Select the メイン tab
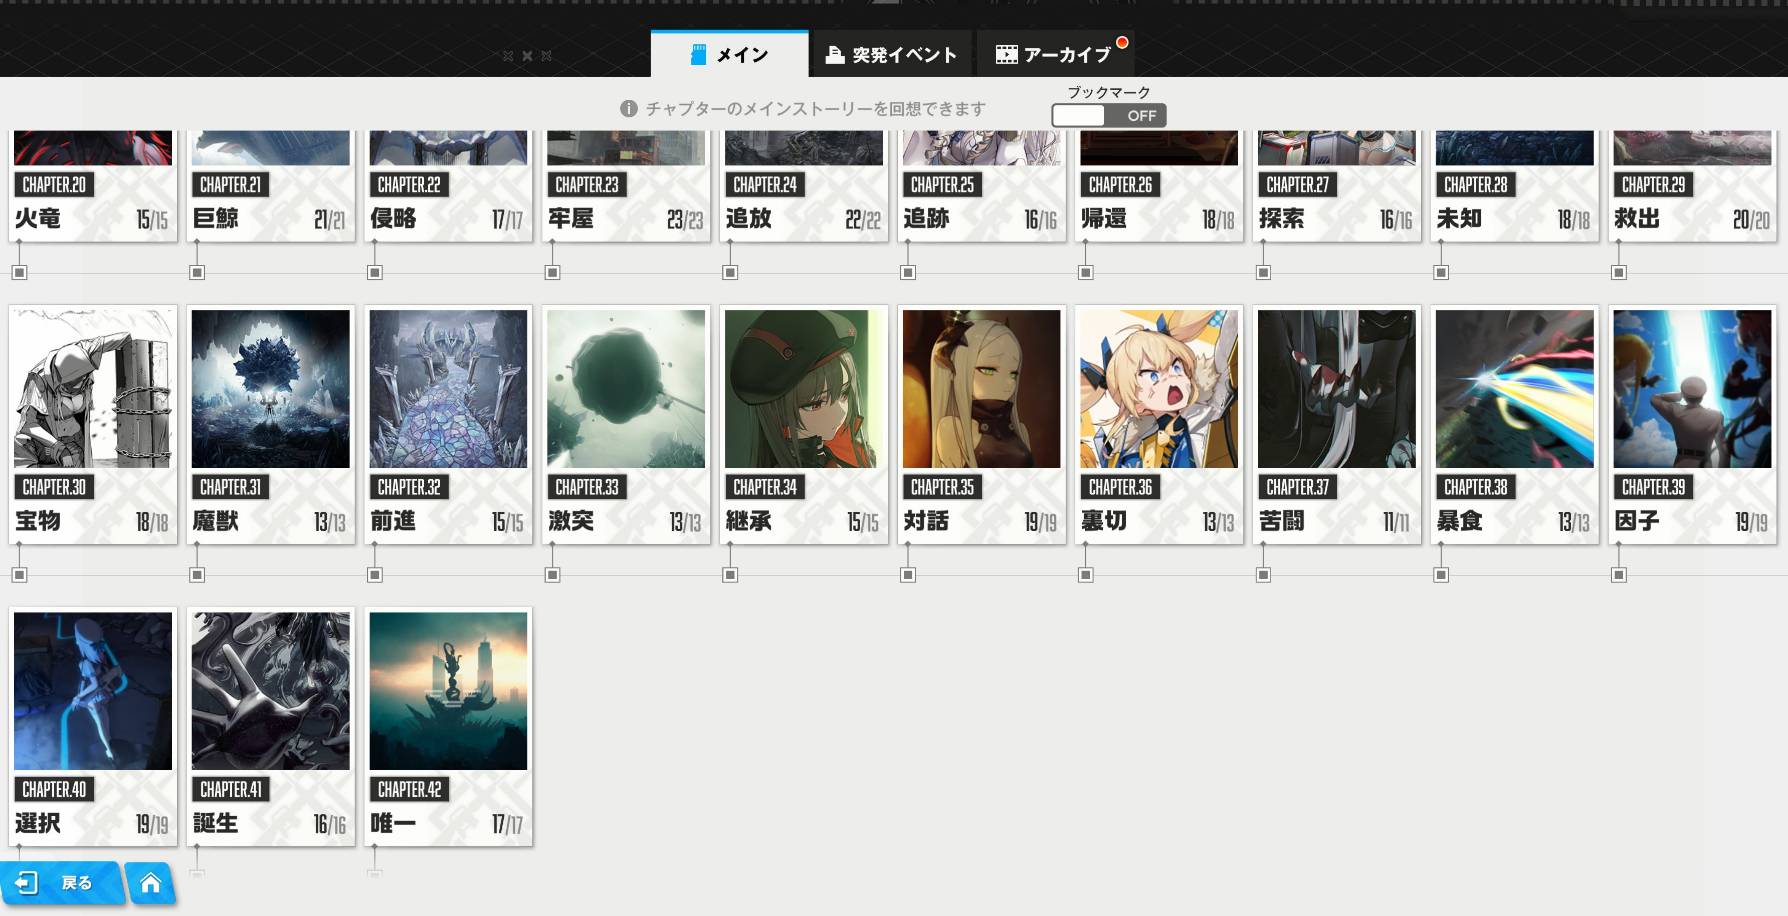 (x=729, y=55)
